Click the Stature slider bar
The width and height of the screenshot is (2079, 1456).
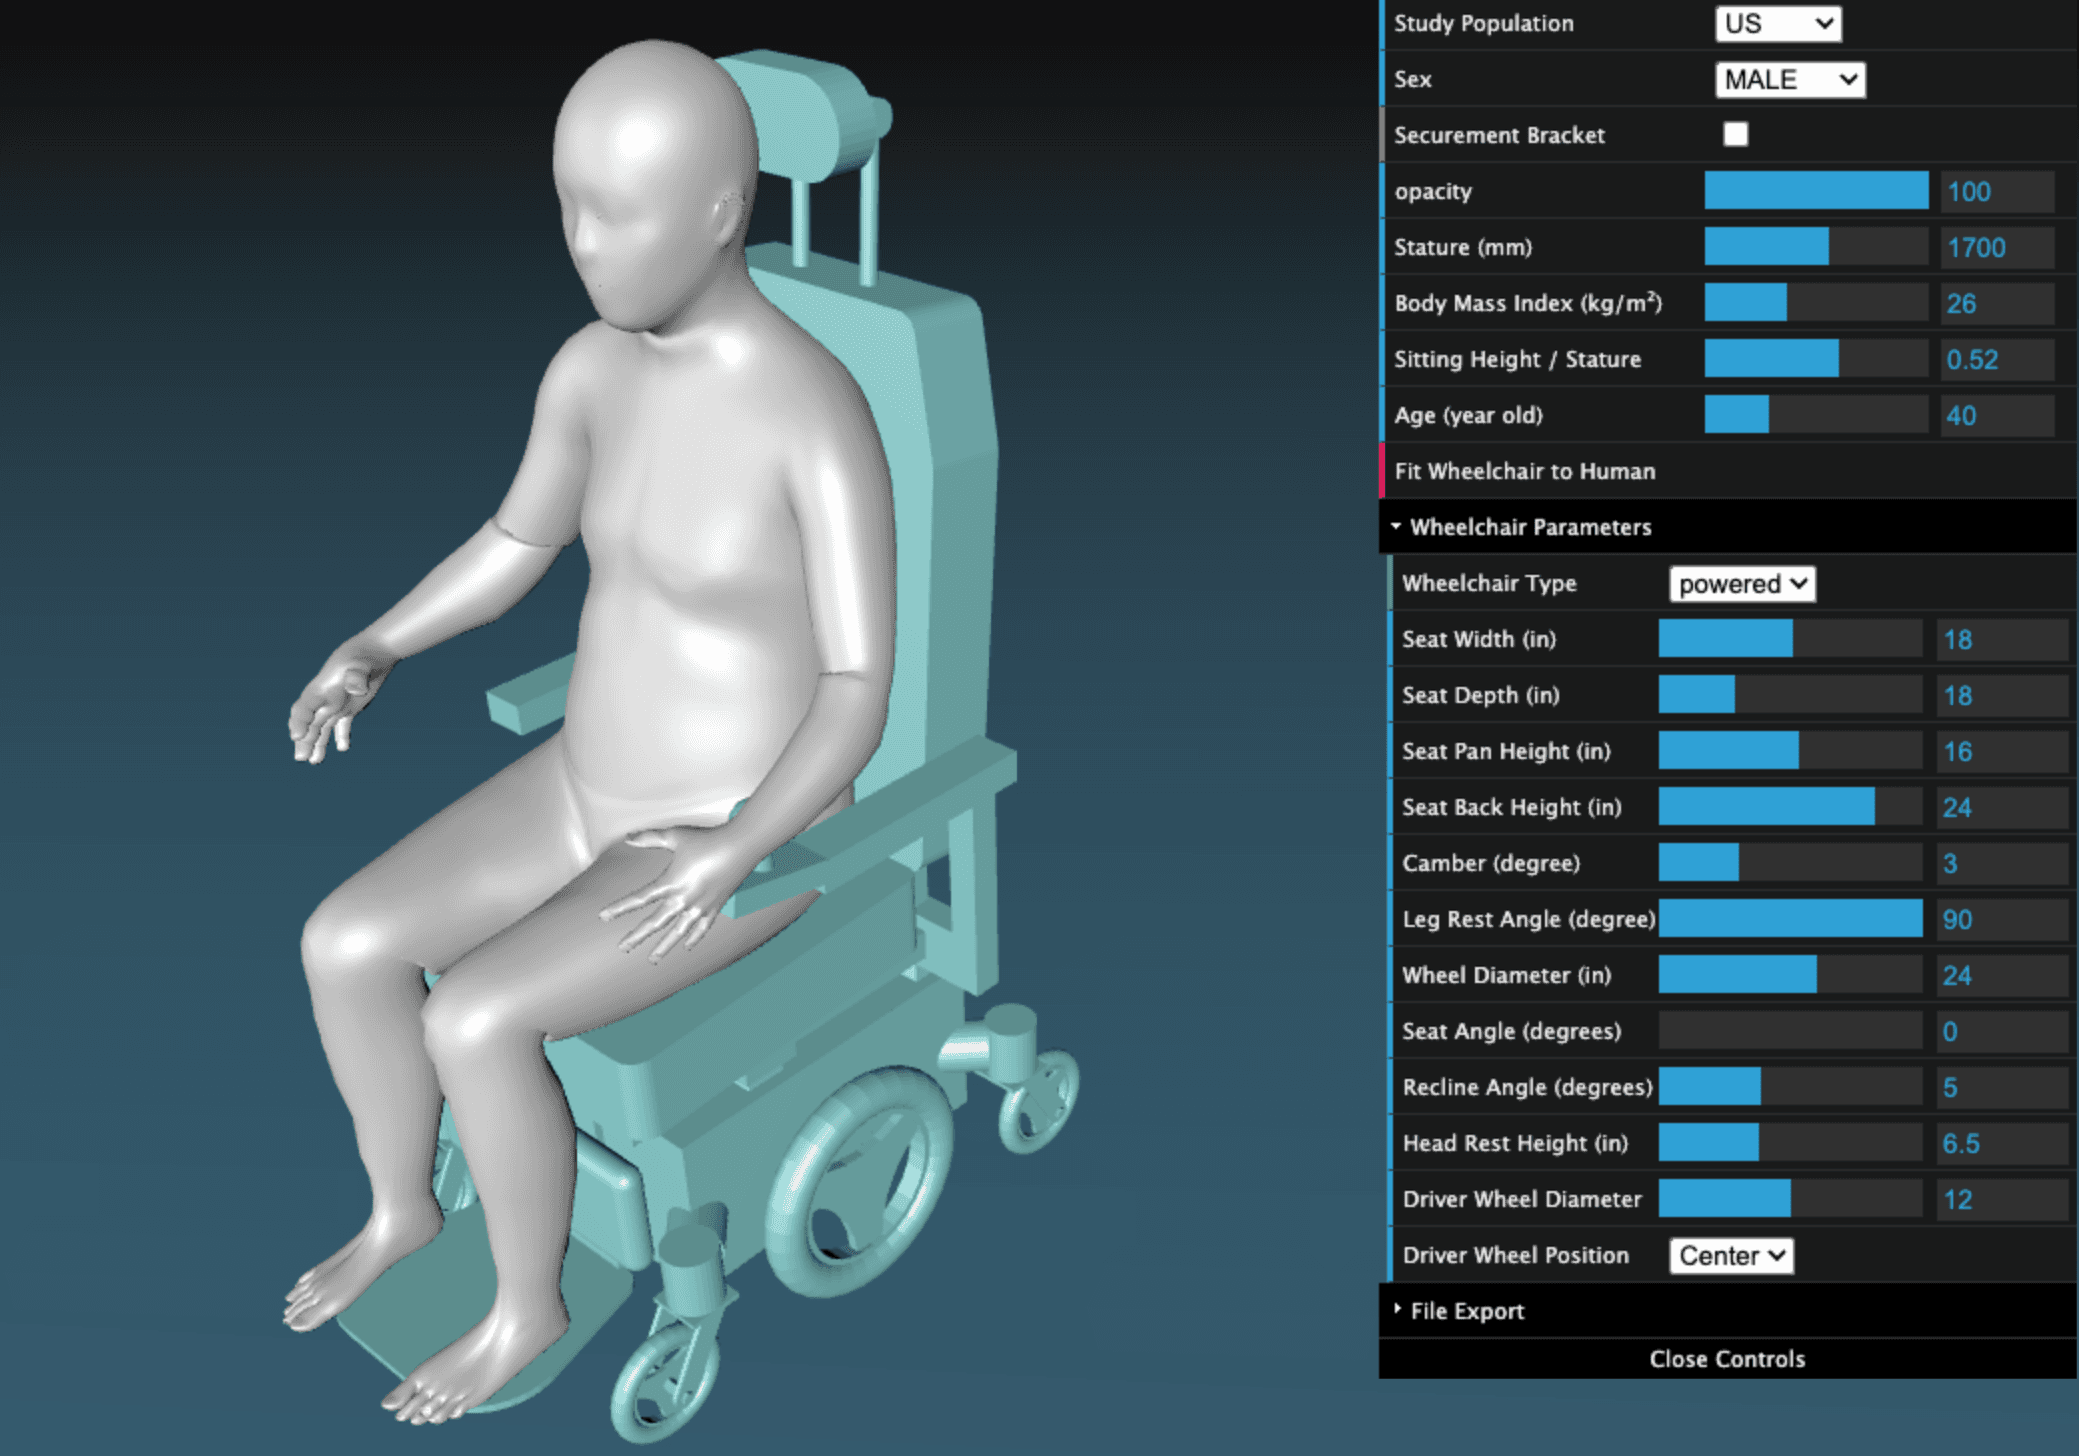(1815, 247)
